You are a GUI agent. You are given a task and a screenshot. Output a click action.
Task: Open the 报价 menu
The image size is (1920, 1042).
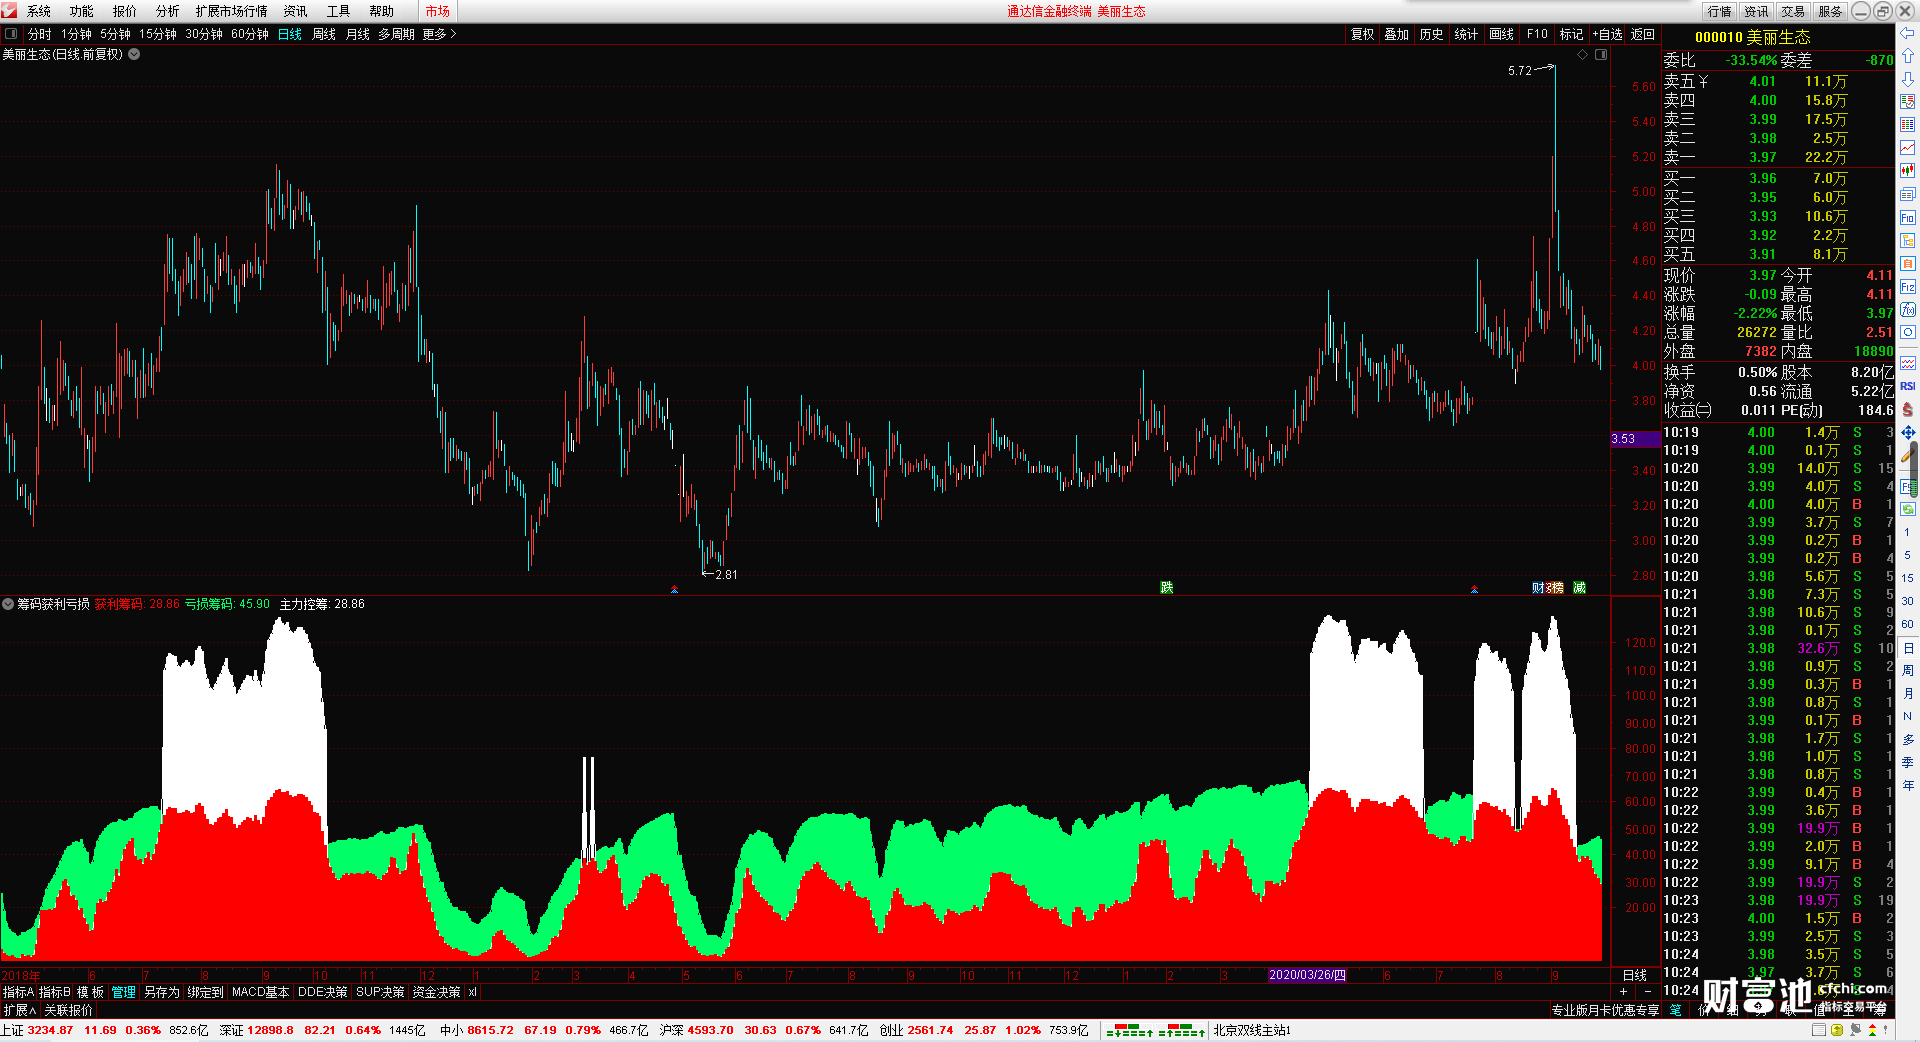[x=124, y=11]
